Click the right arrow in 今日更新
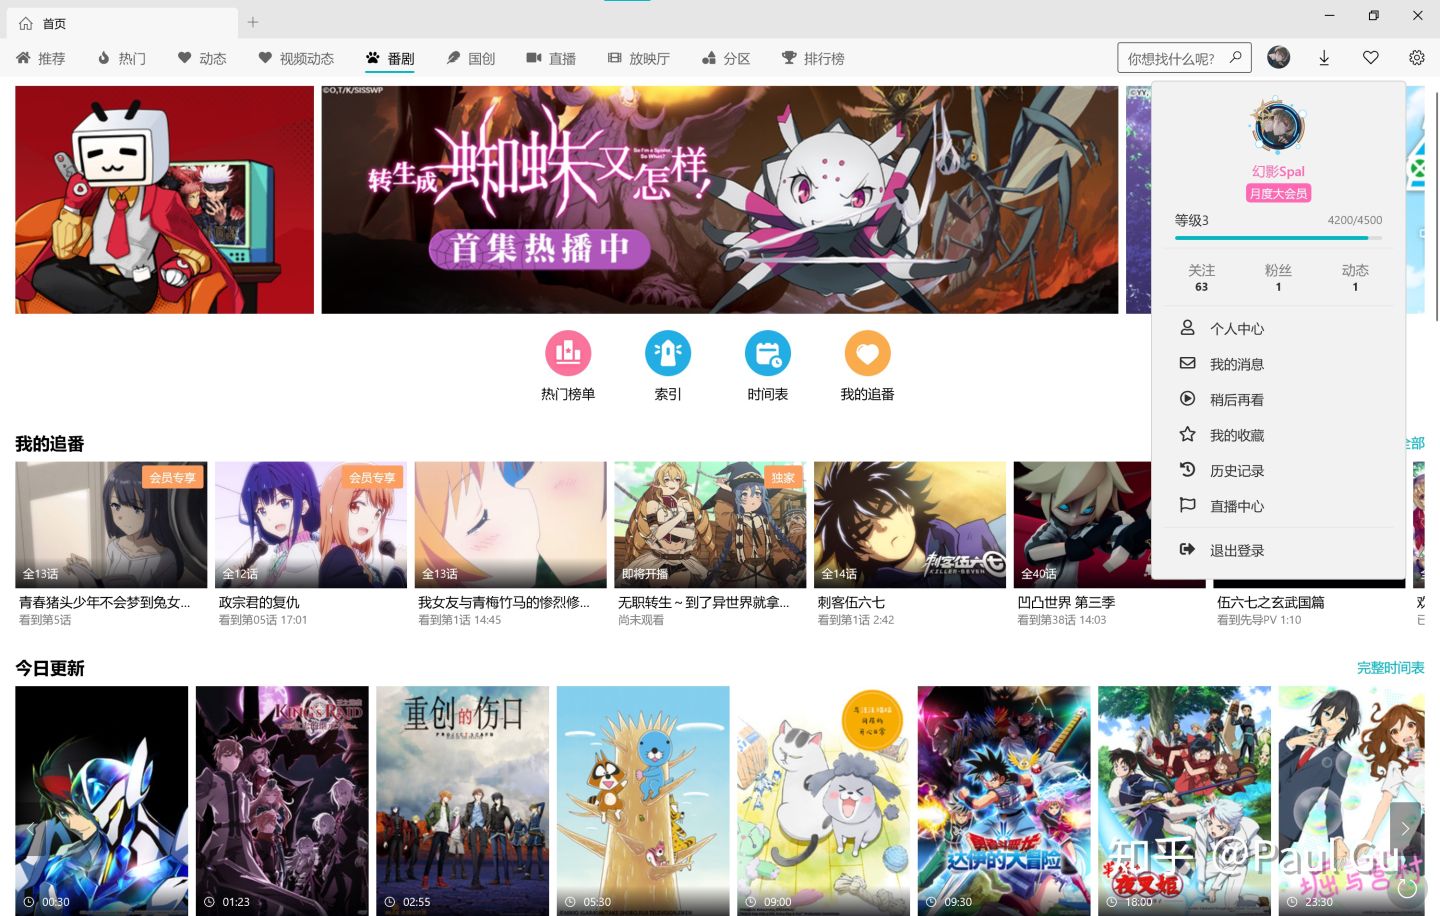Viewport: 1440px width, 916px height. point(1405,828)
